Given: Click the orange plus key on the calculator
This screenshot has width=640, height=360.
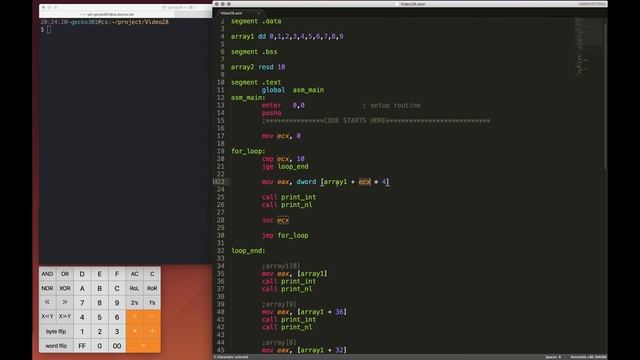Looking at the screenshot, I should pos(152,331).
